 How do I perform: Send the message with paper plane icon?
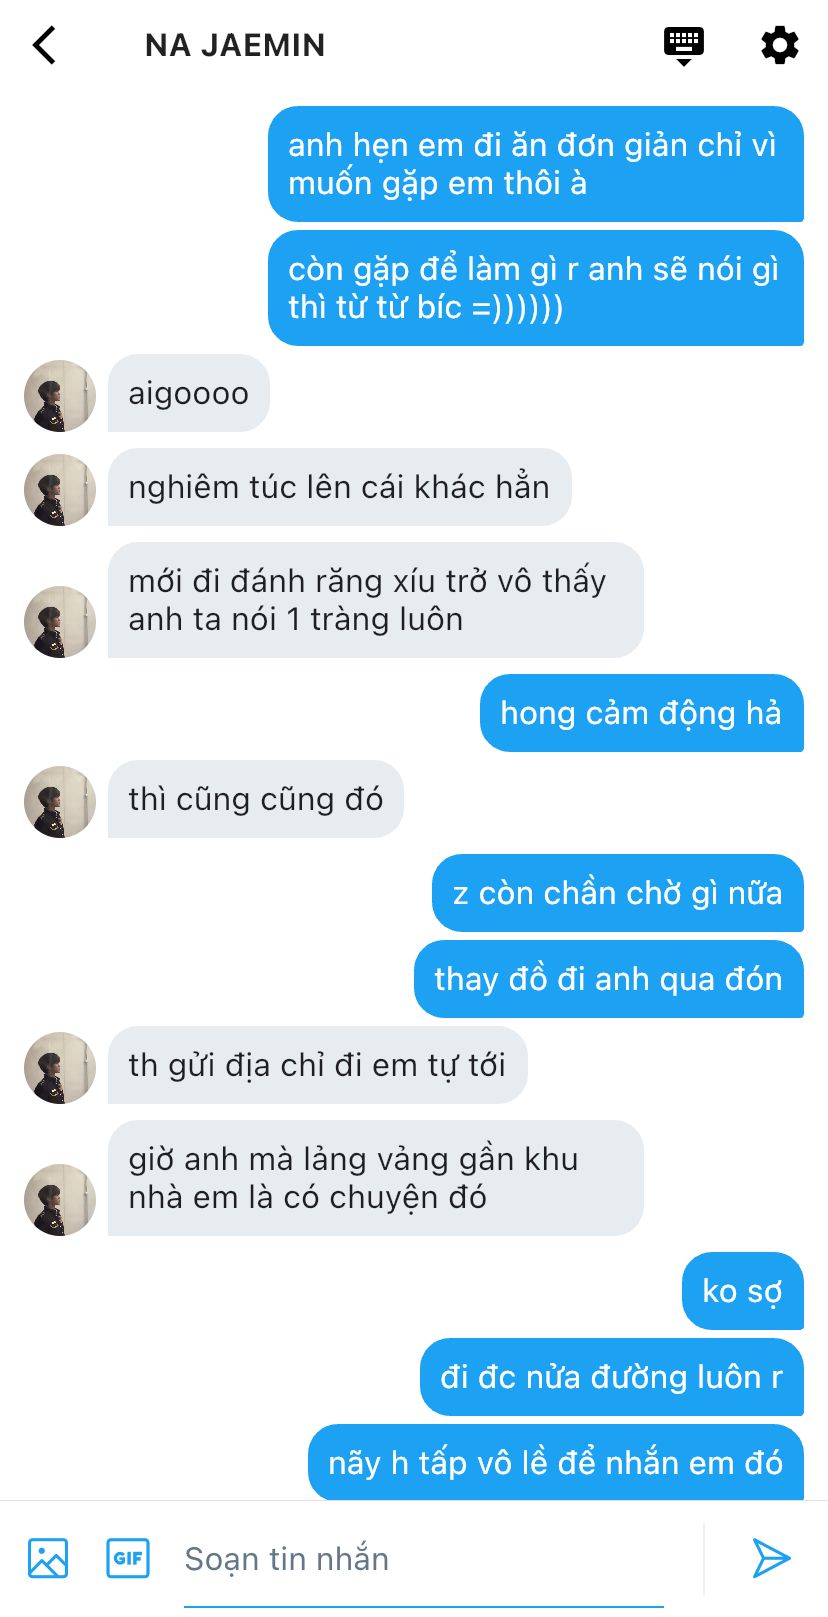tap(771, 1557)
